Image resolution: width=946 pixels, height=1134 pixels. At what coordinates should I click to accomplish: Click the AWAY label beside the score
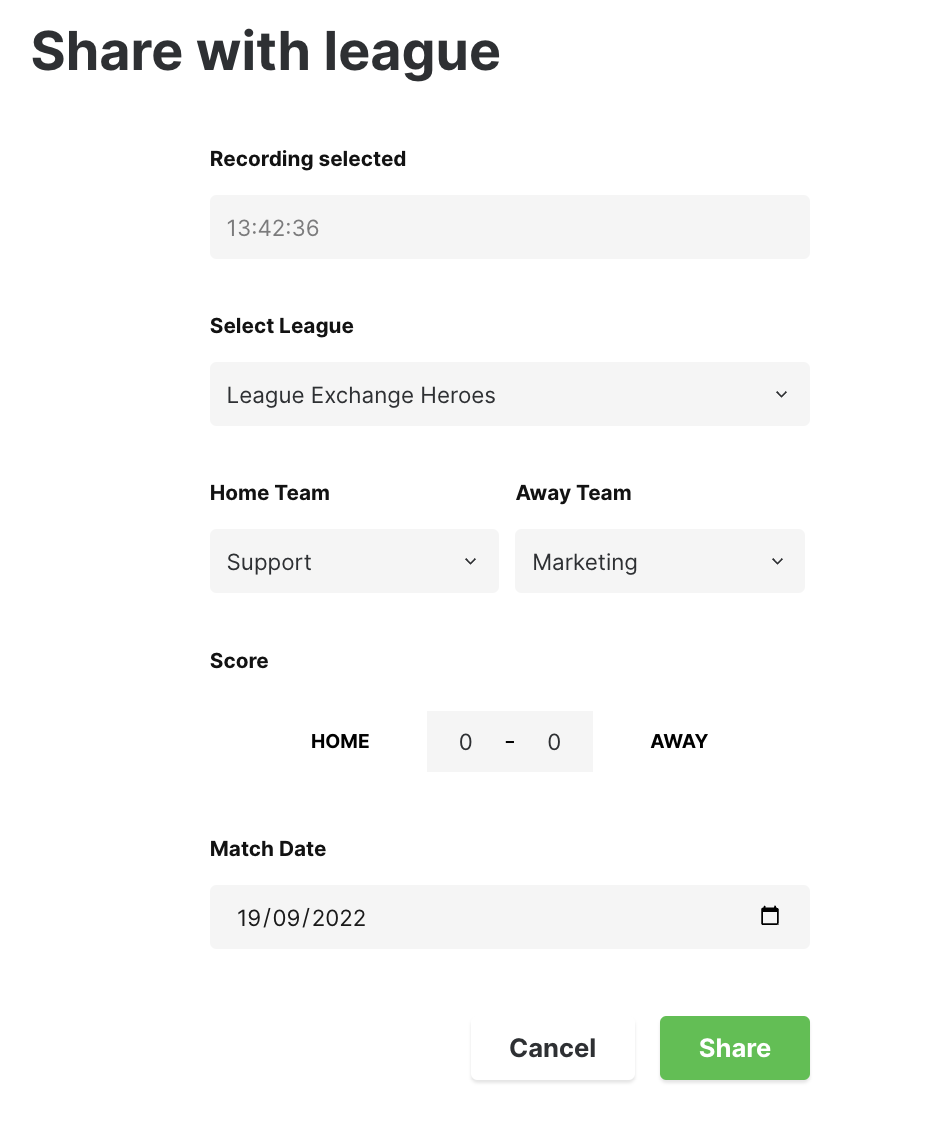(x=678, y=741)
